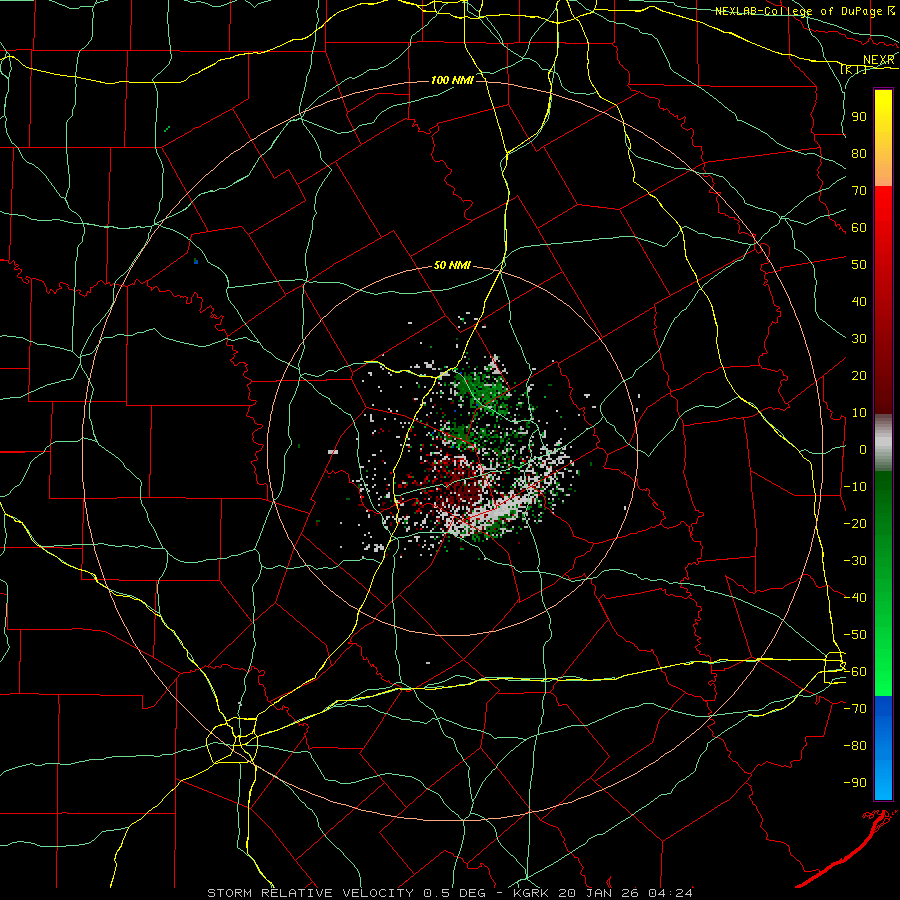Click the -60 value on the velocity scale
The image size is (900, 900).
point(855,672)
